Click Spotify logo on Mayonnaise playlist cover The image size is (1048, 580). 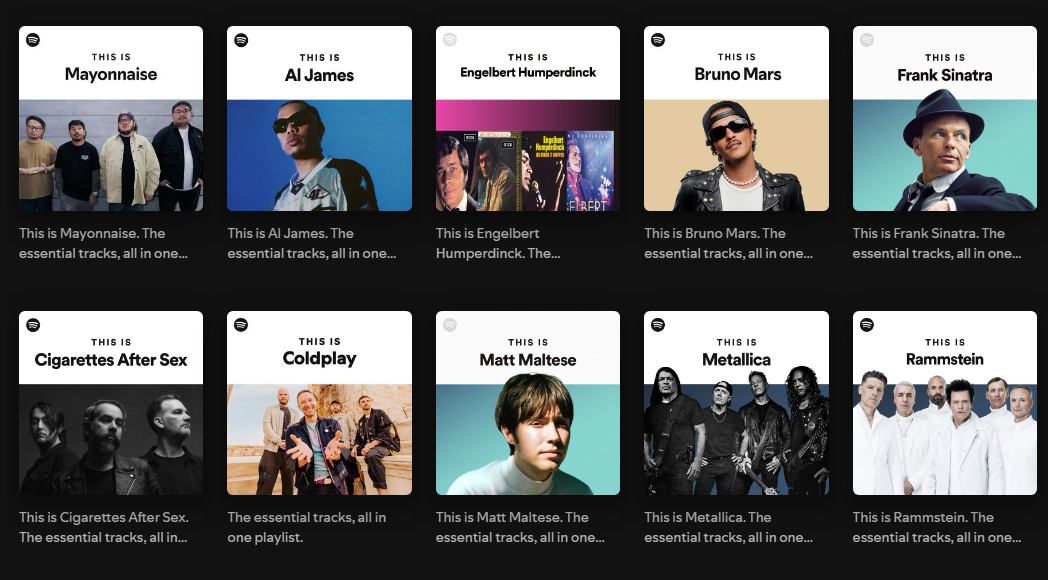pyautogui.click(x=33, y=40)
